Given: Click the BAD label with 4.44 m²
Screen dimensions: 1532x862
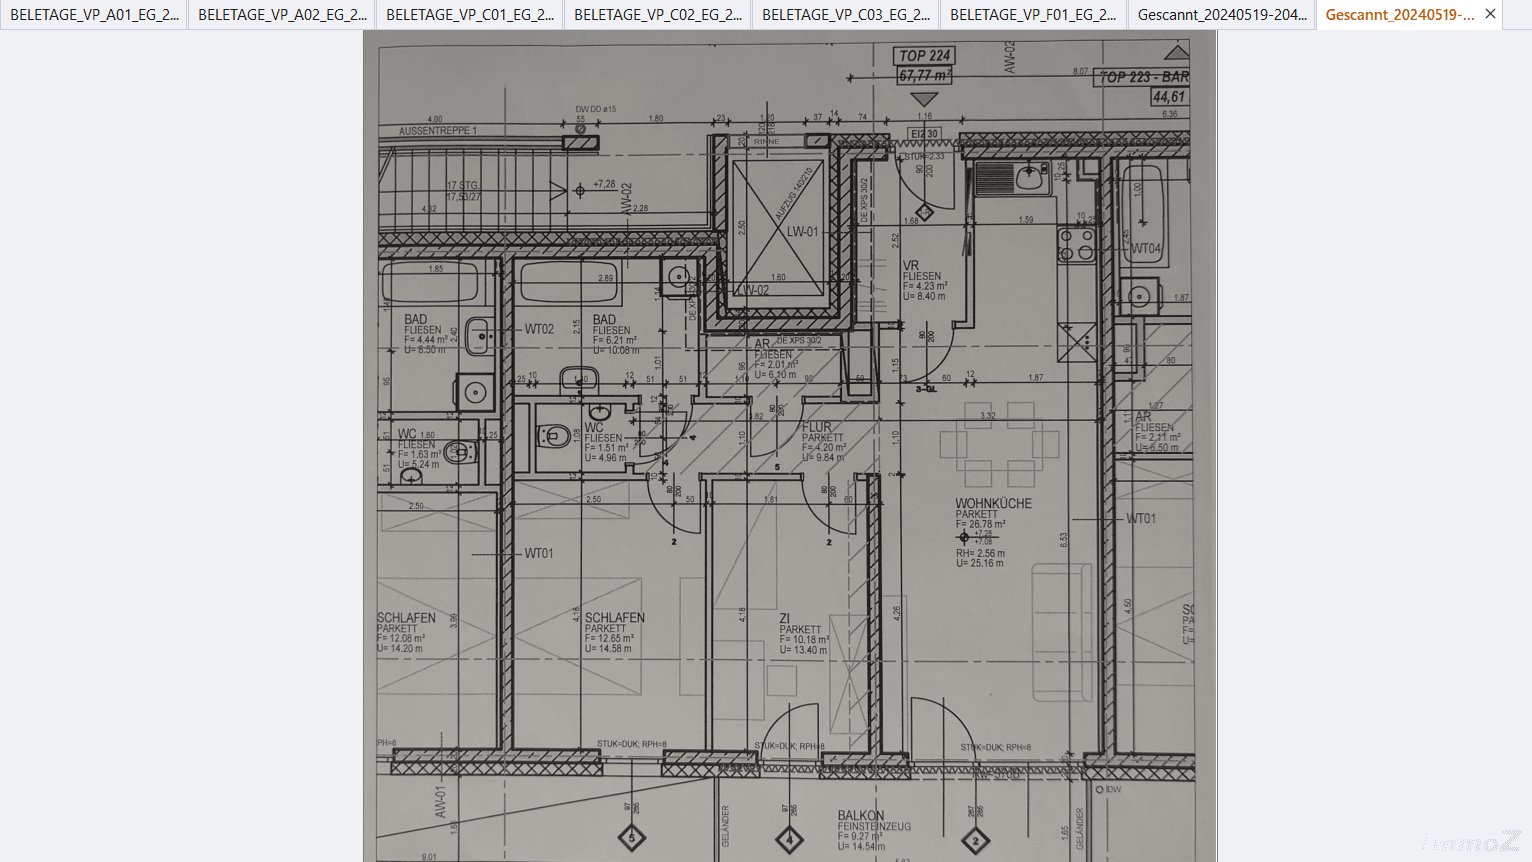Looking at the screenshot, I should pyautogui.click(x=415, y=320).
